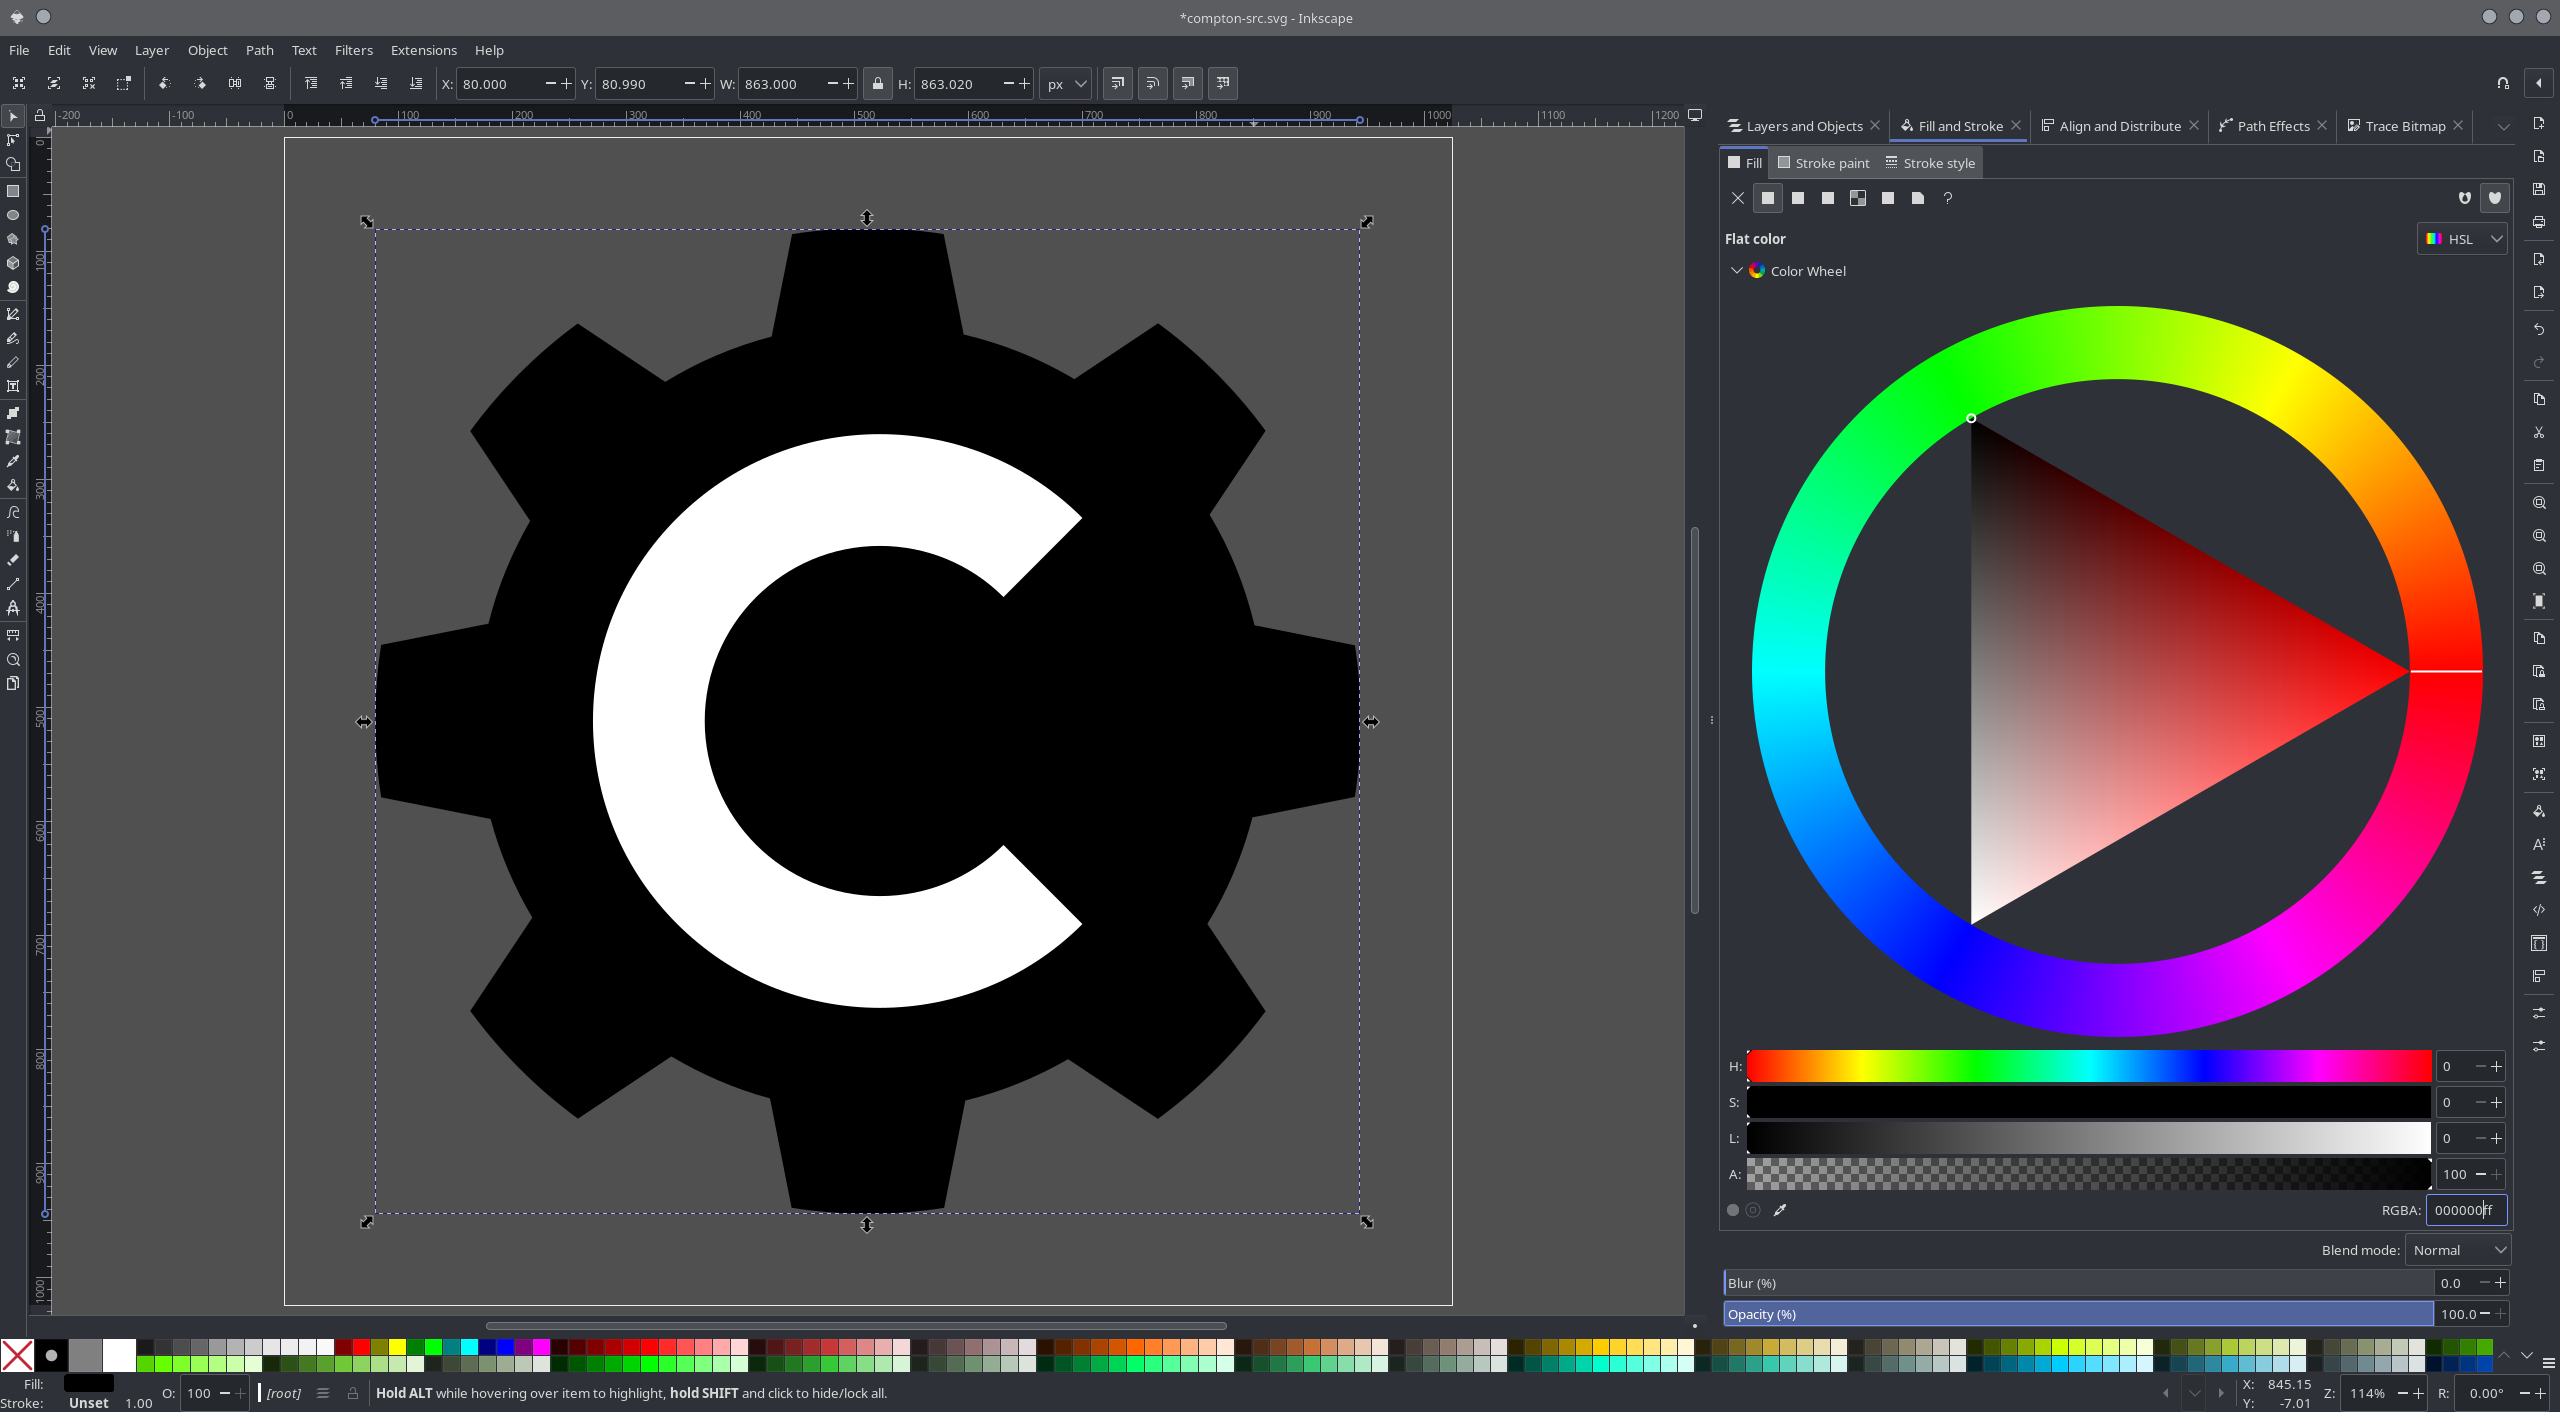Select the Ellipse drawing tool
This screenshot has height=1412, width=2560.
pos(13,215)
